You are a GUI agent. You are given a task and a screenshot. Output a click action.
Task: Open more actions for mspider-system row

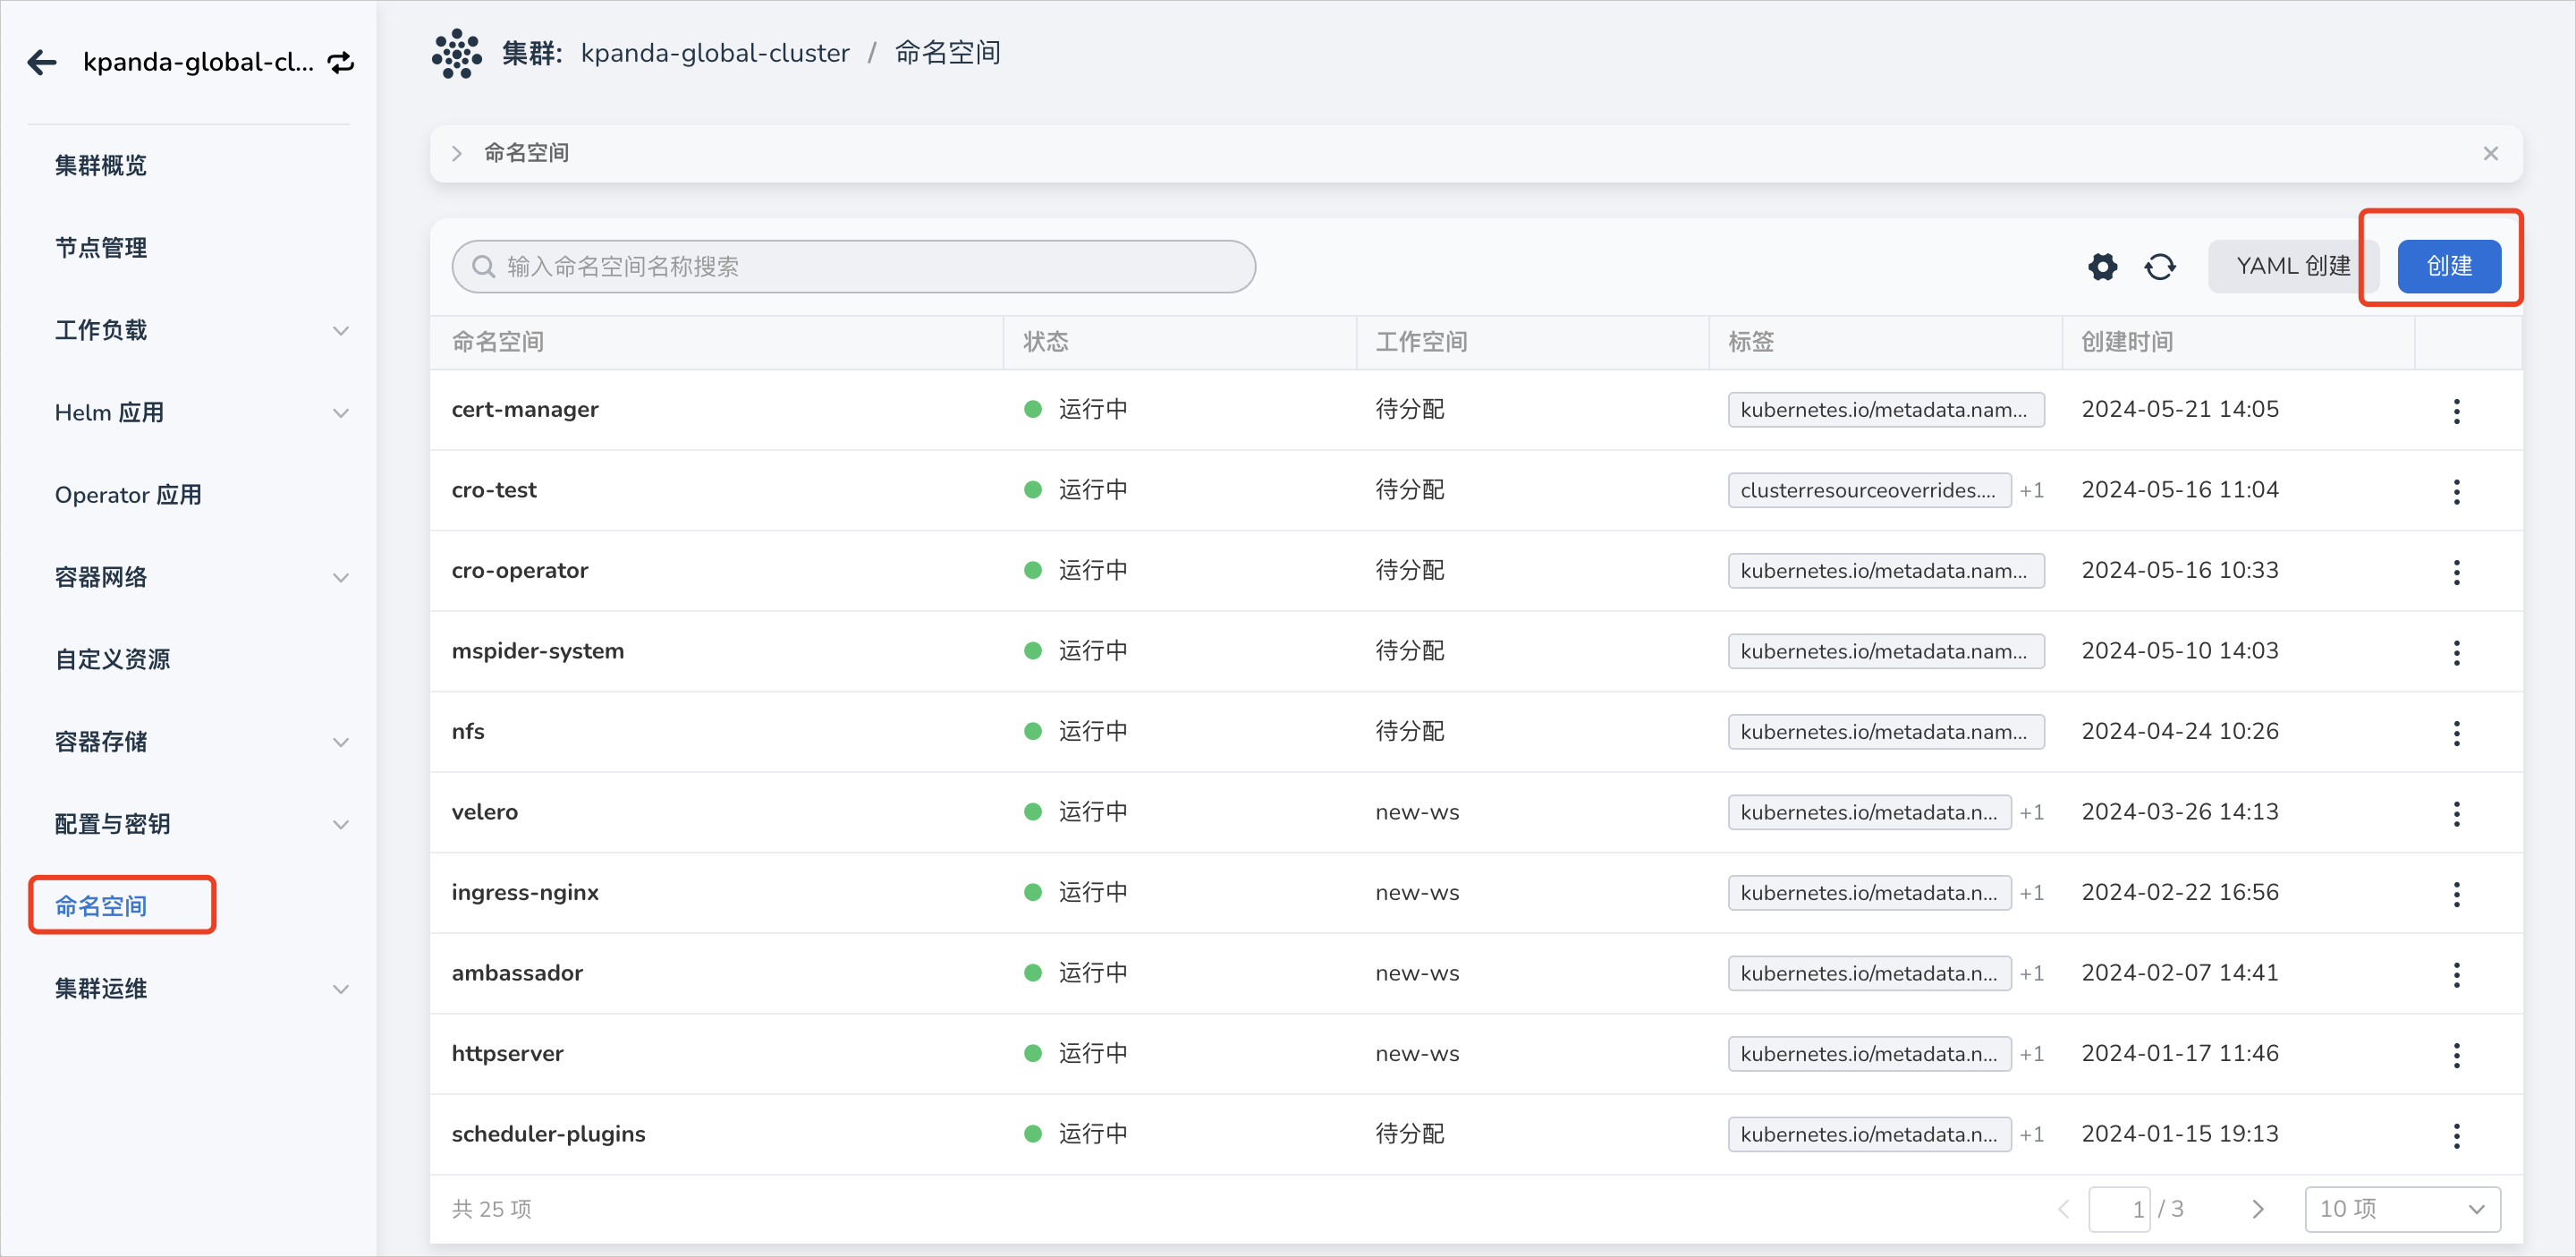click(x=2456, y=652)
